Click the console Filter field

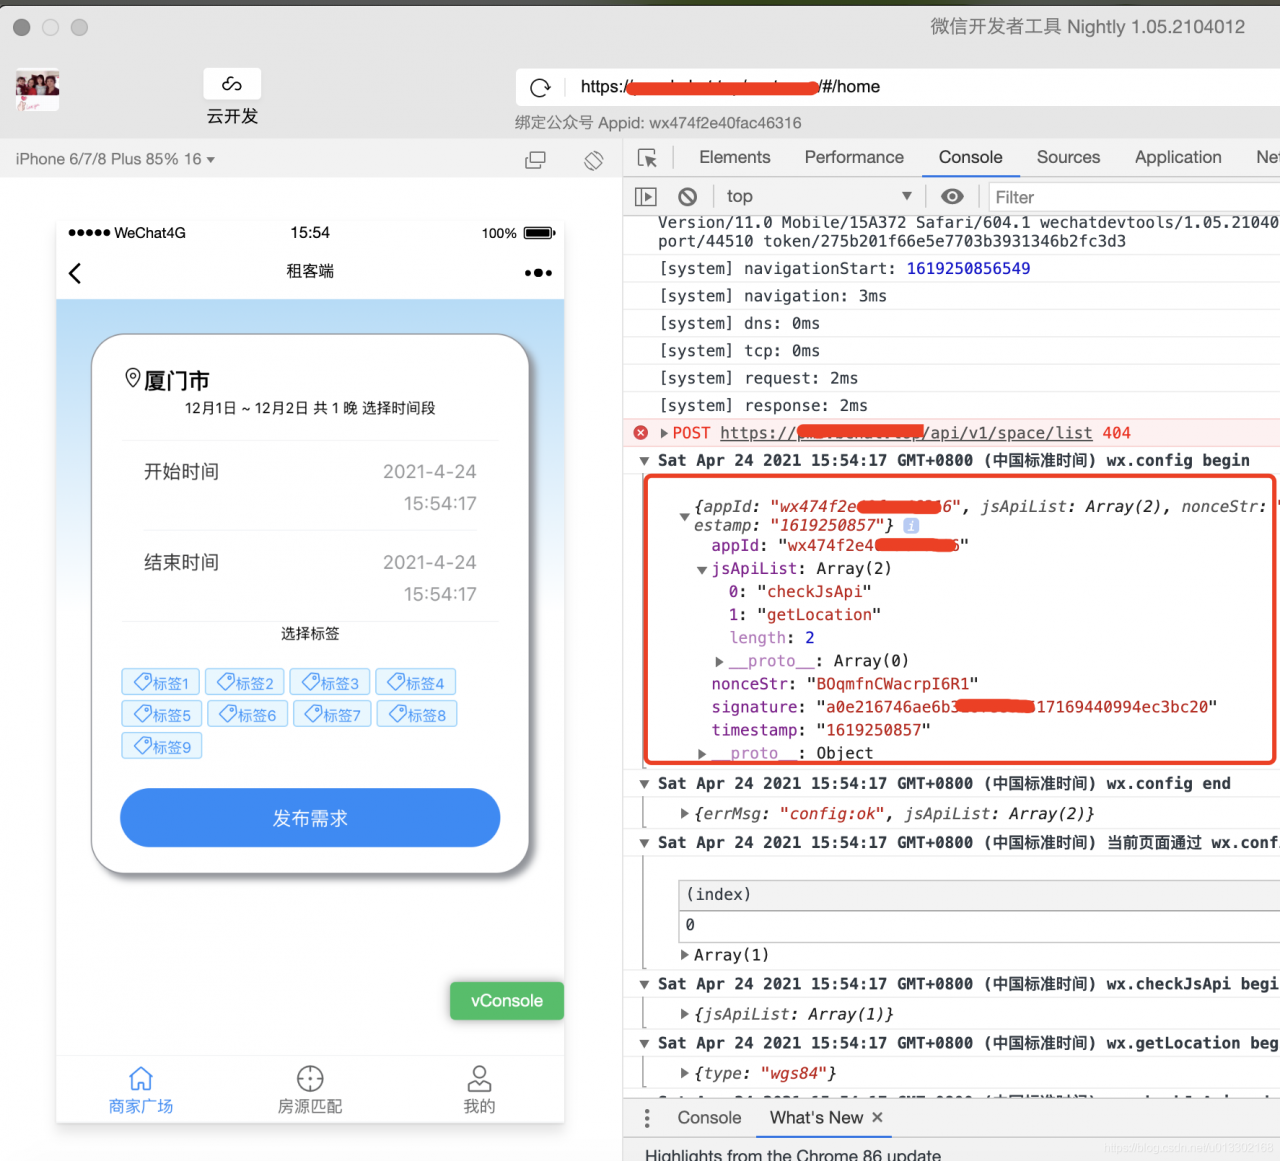pos(1136,197)
